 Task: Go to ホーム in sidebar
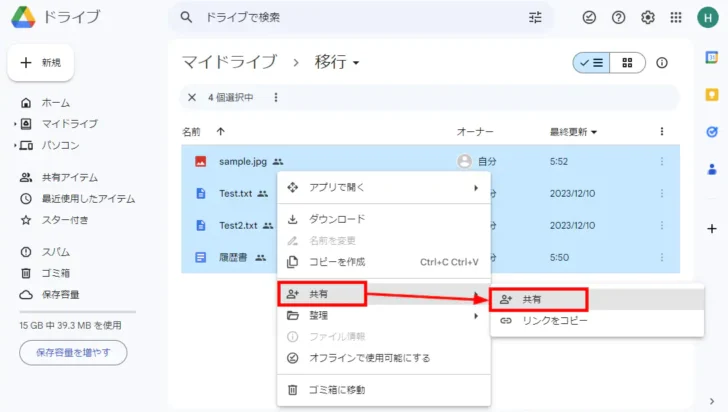pyautogui.click(x=56, y=103)
